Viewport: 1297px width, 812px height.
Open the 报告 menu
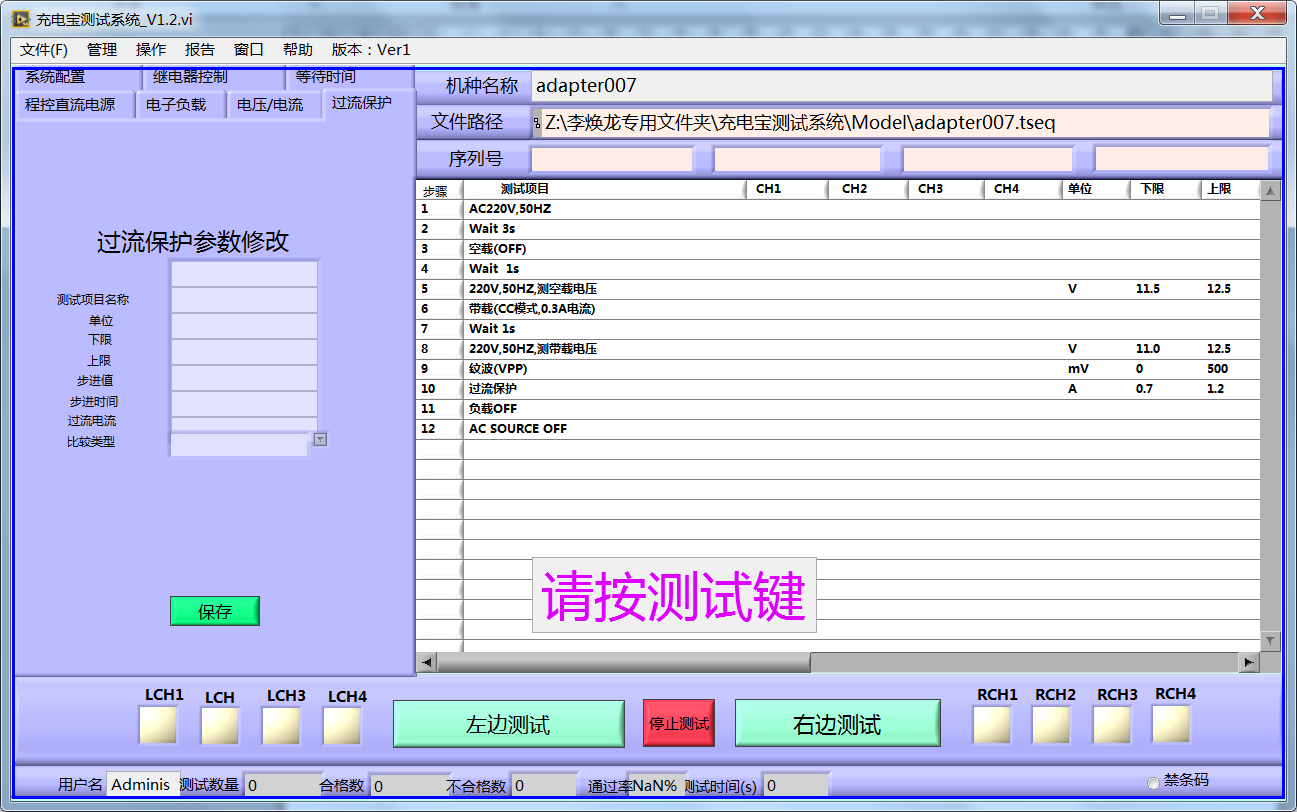[200, 50]
